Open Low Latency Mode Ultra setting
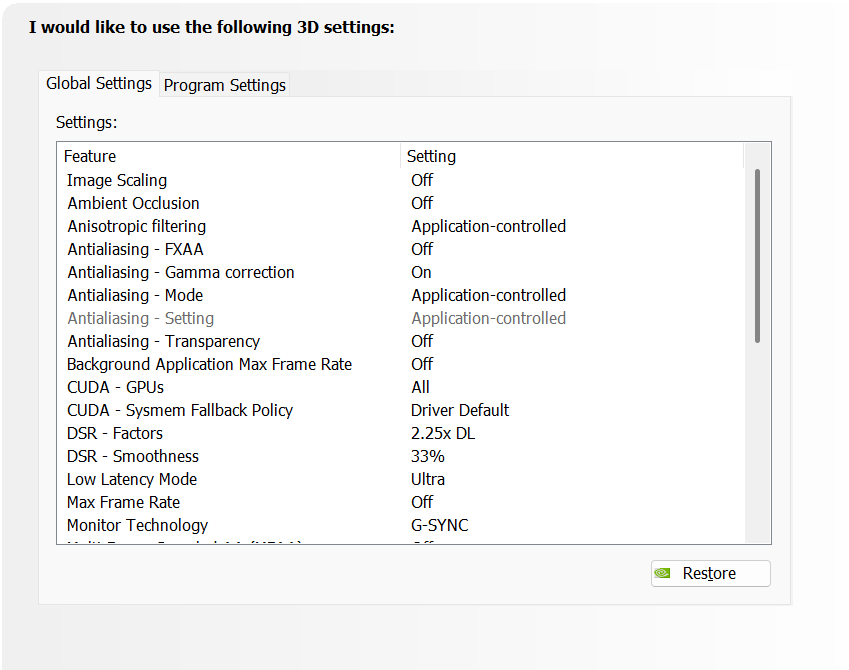The width and height of the screenshot is (849, 670). coord(428,480)
